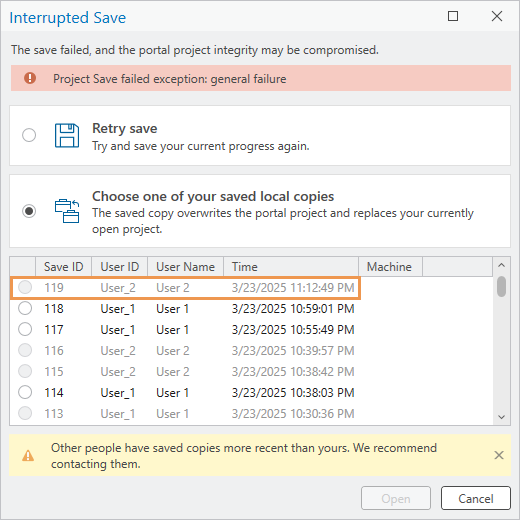This screenshot has height=520, width=520.
Task: Click the yellow warning triangle icon
Action: (28, 455)
